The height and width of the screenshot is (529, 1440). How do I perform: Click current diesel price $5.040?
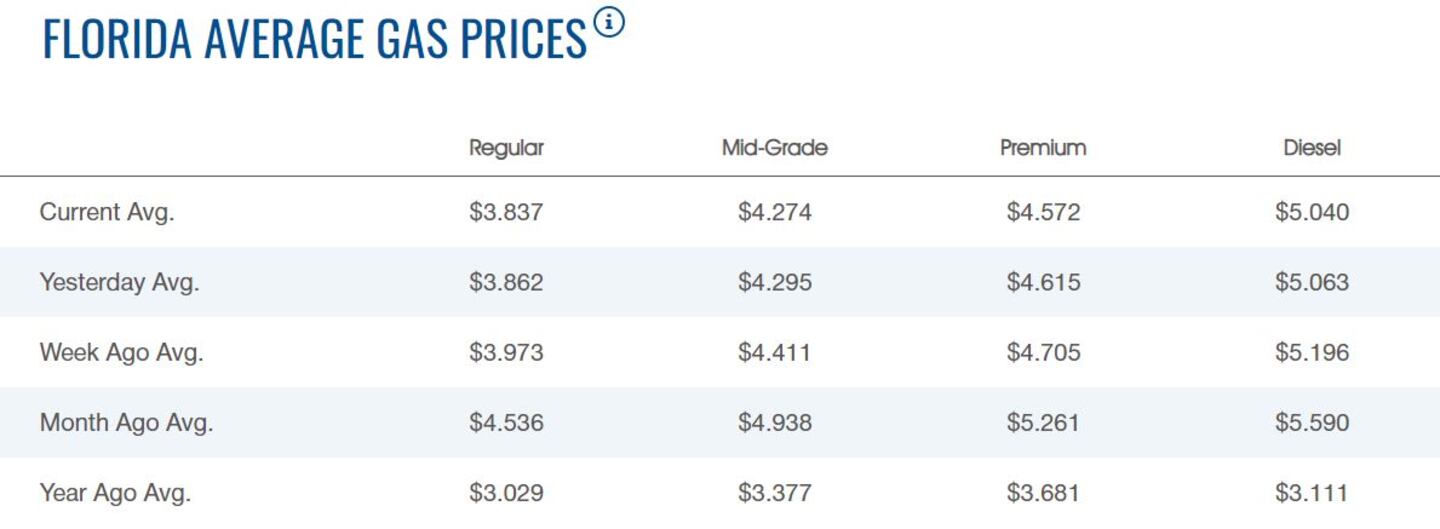click(x=1312, y=212)
